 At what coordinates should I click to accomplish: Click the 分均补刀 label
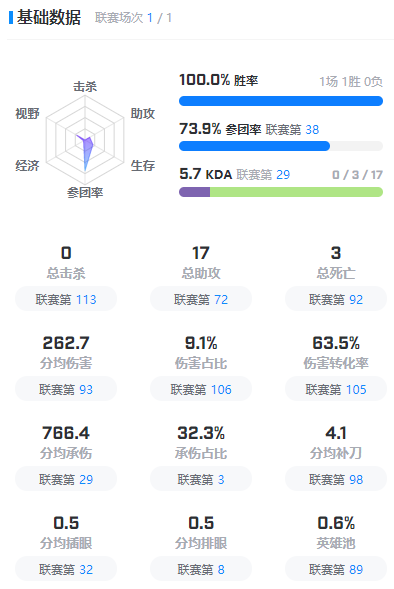336,453
